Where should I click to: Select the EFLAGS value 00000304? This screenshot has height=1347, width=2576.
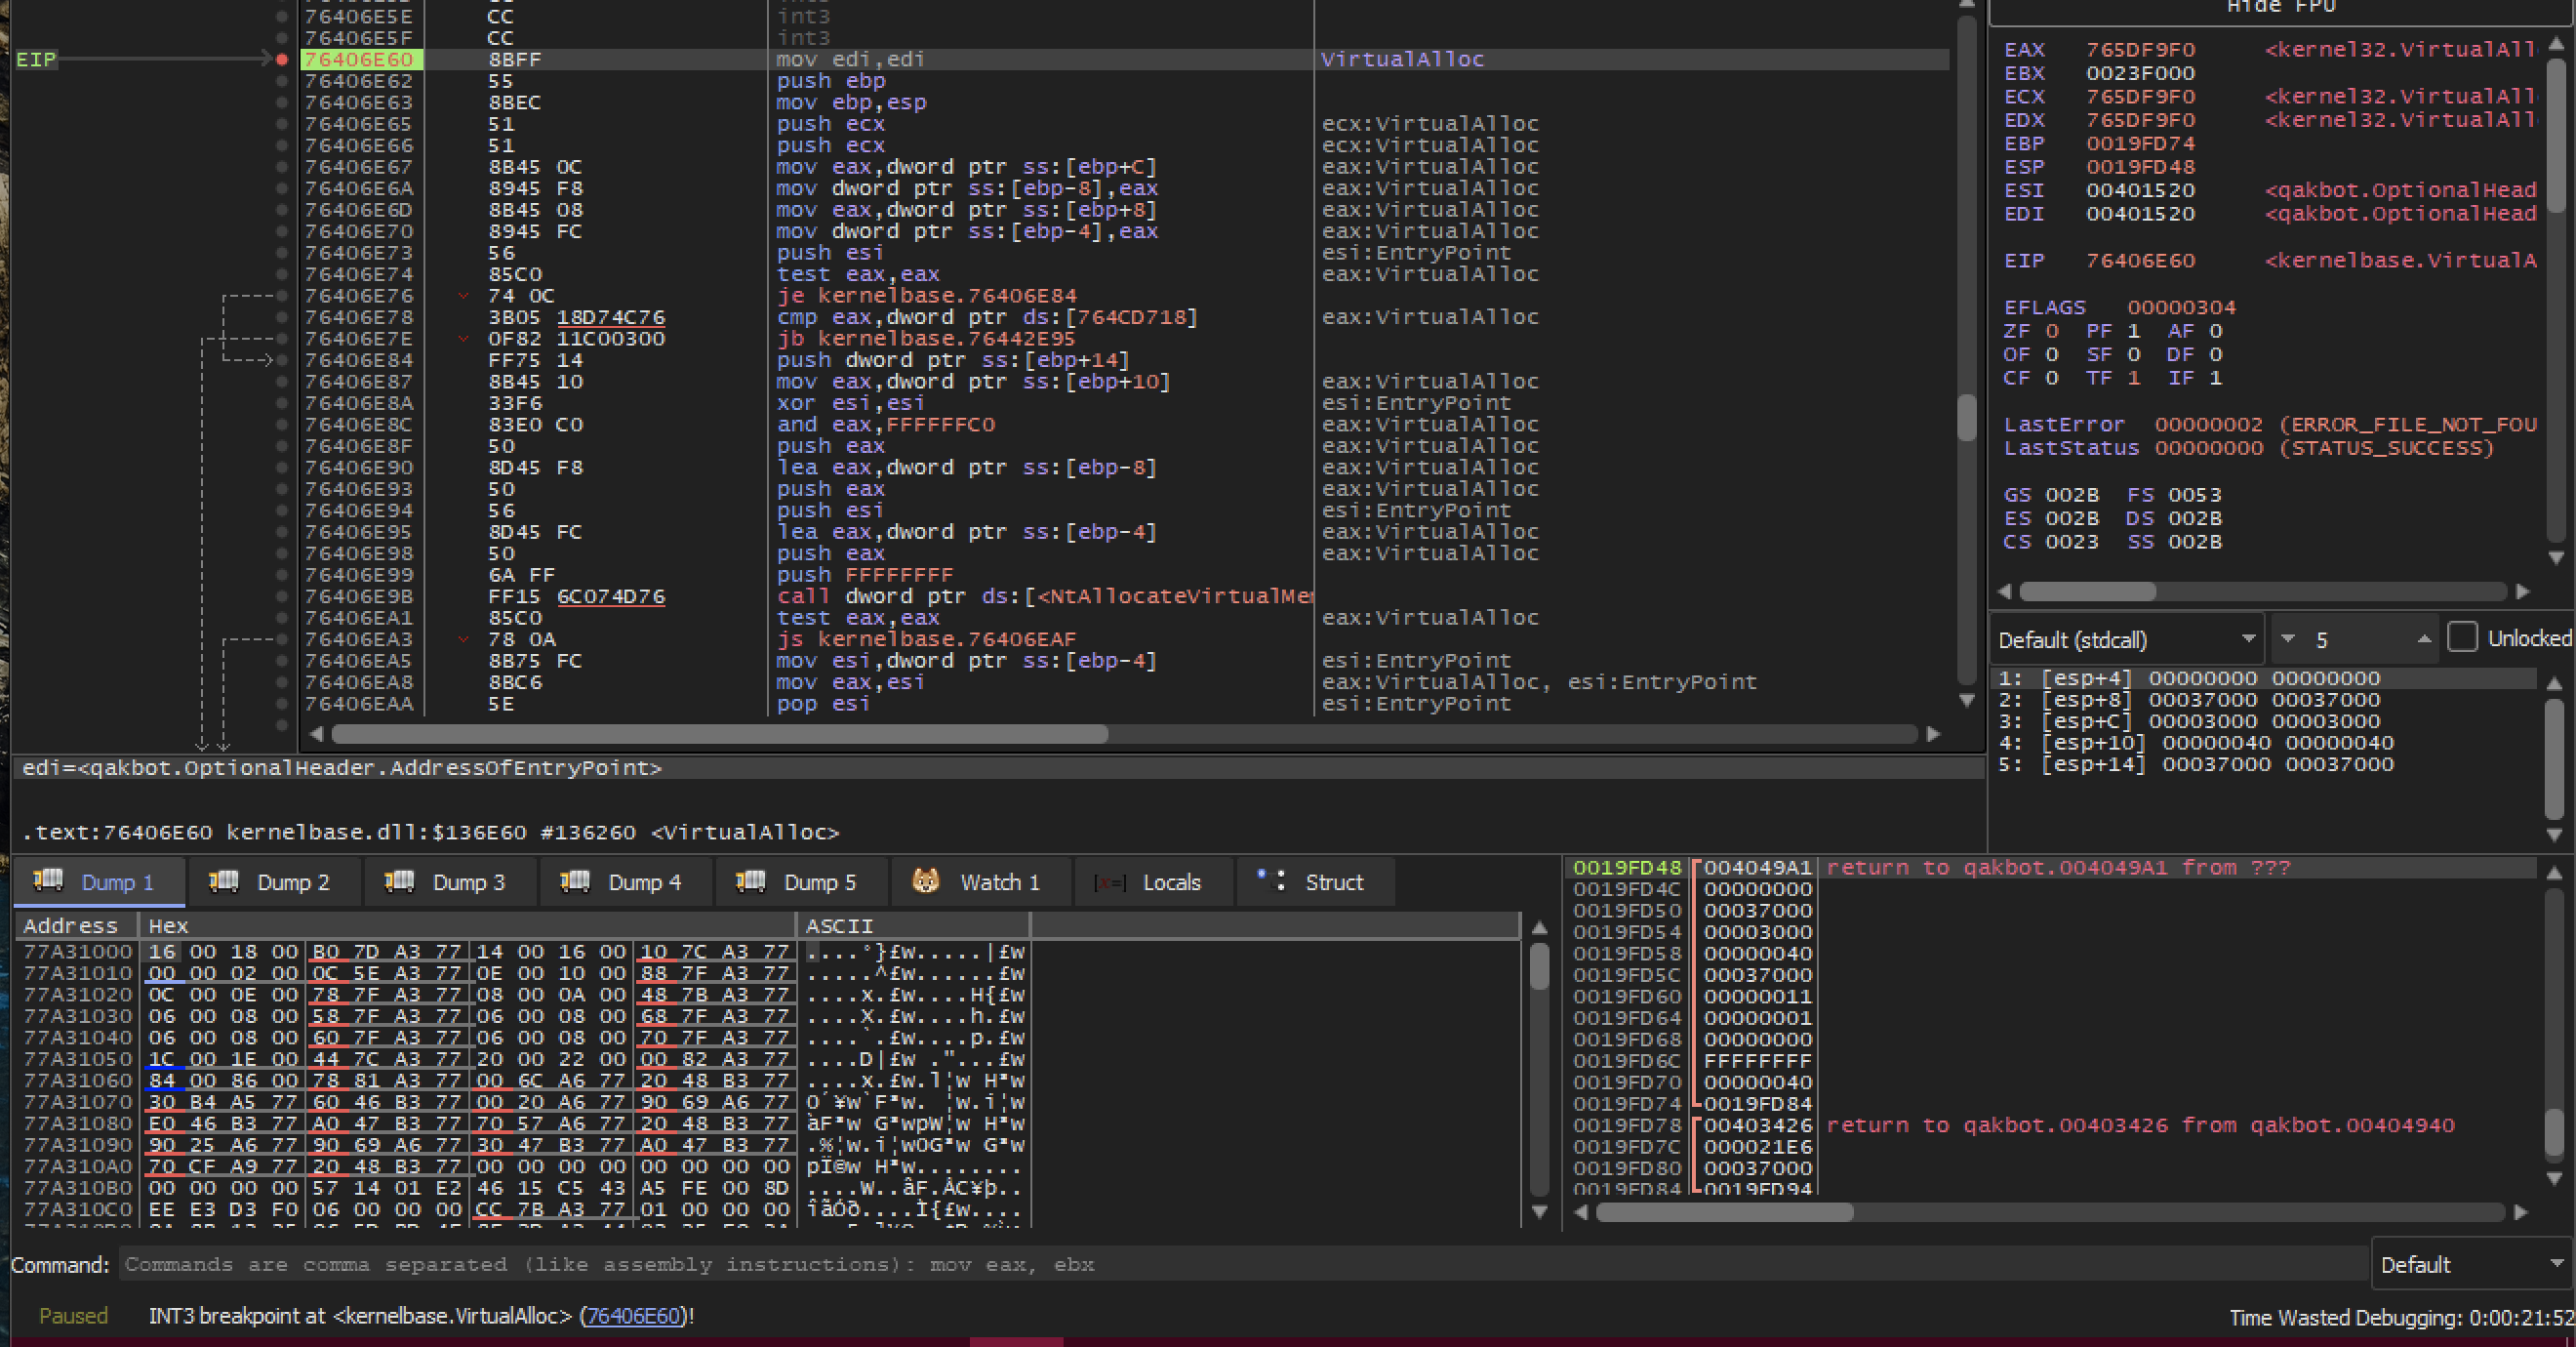[x=2181, y=308]
